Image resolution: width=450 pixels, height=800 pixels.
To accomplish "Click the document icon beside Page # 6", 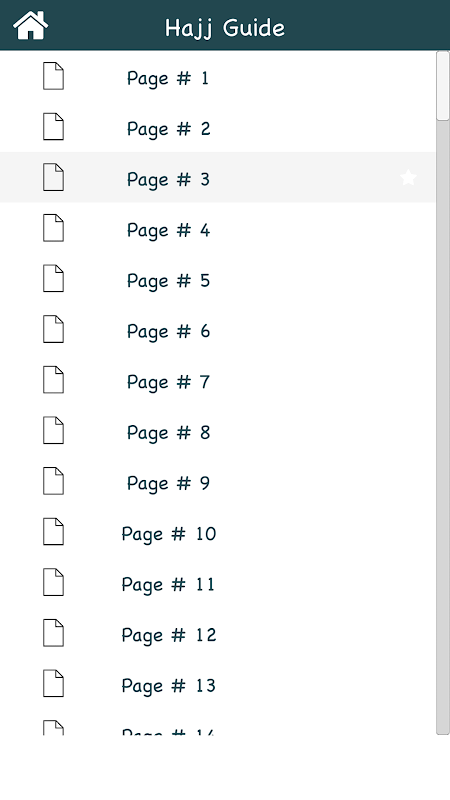I will (x=53, y=329).
